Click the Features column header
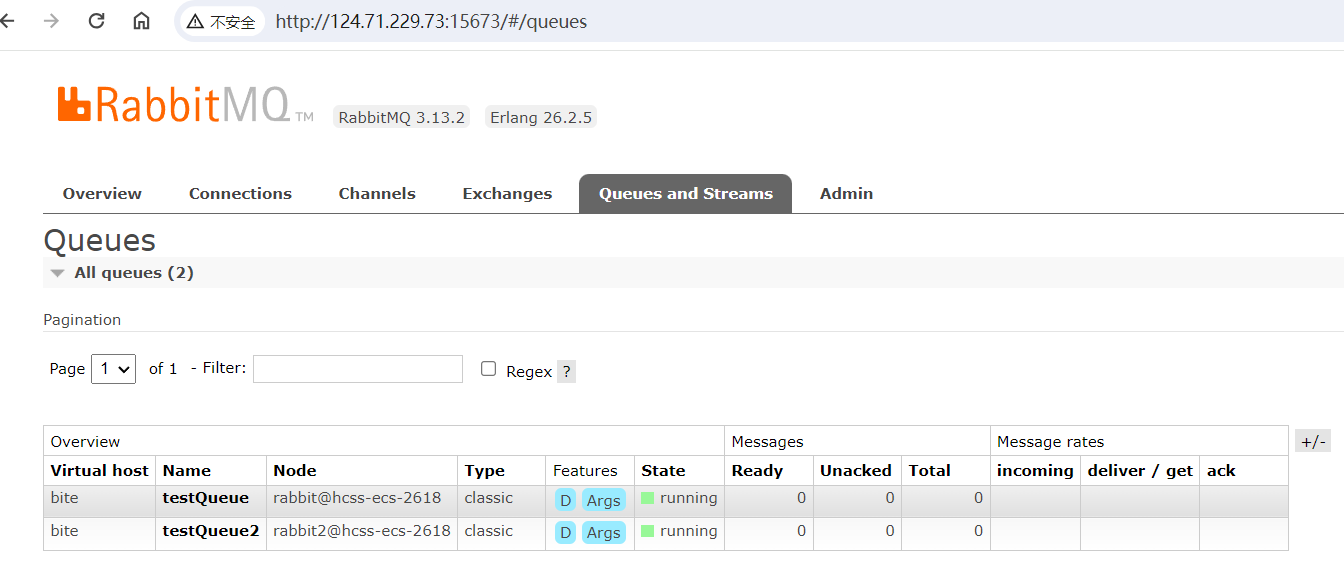Viewport: 1344px width, 563px height. [x=585, y=471]
